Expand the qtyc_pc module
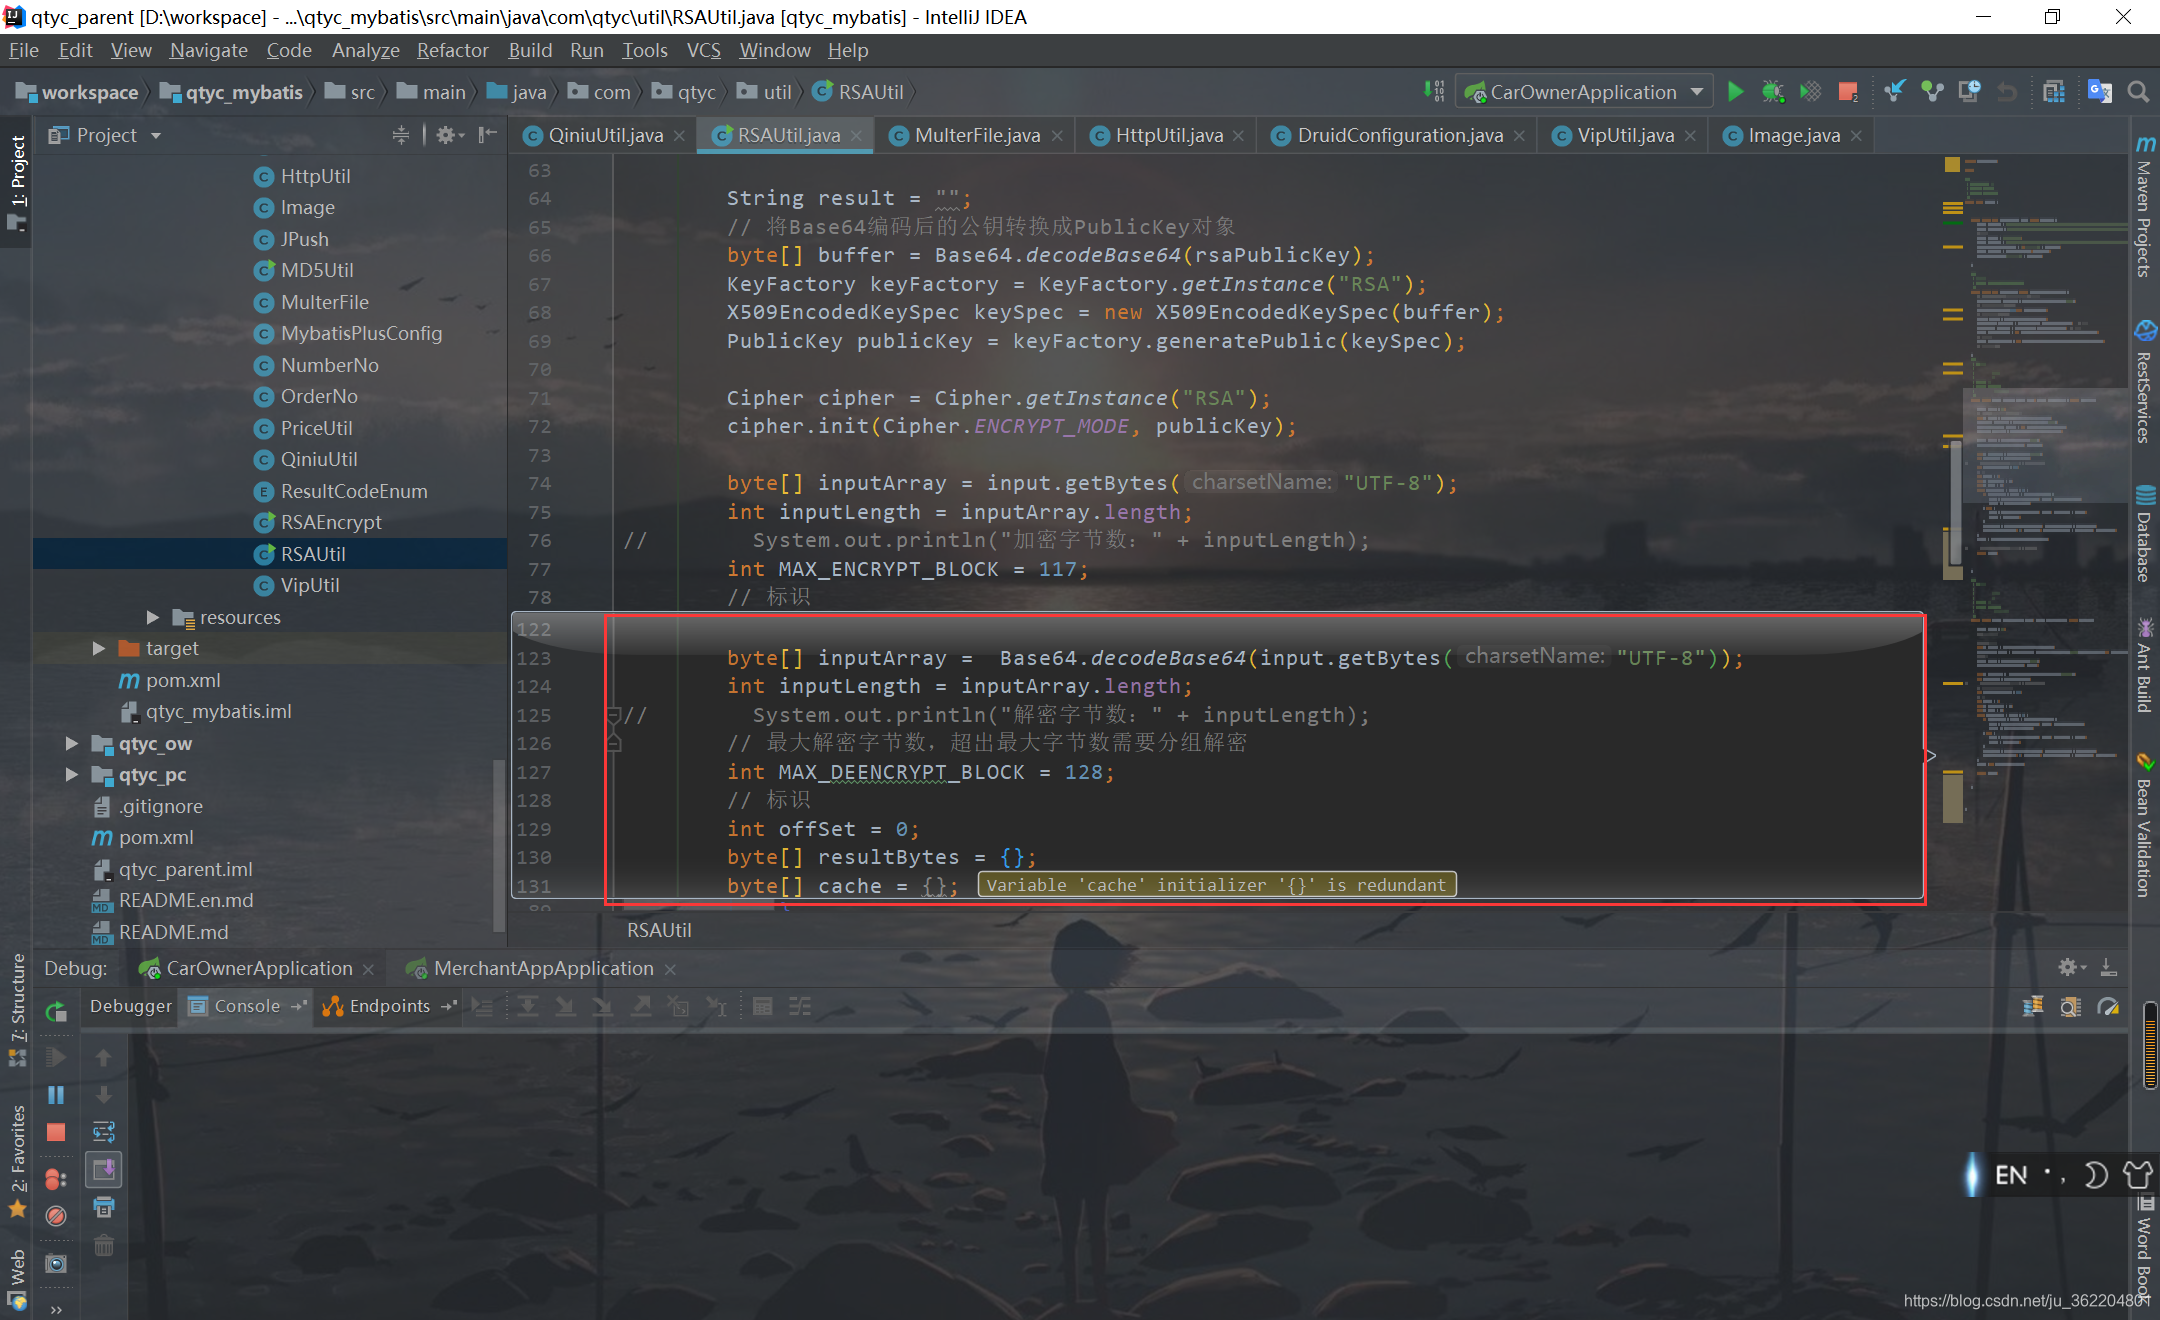Viewport: 2160px width, 1320px height. coord(71,774)
